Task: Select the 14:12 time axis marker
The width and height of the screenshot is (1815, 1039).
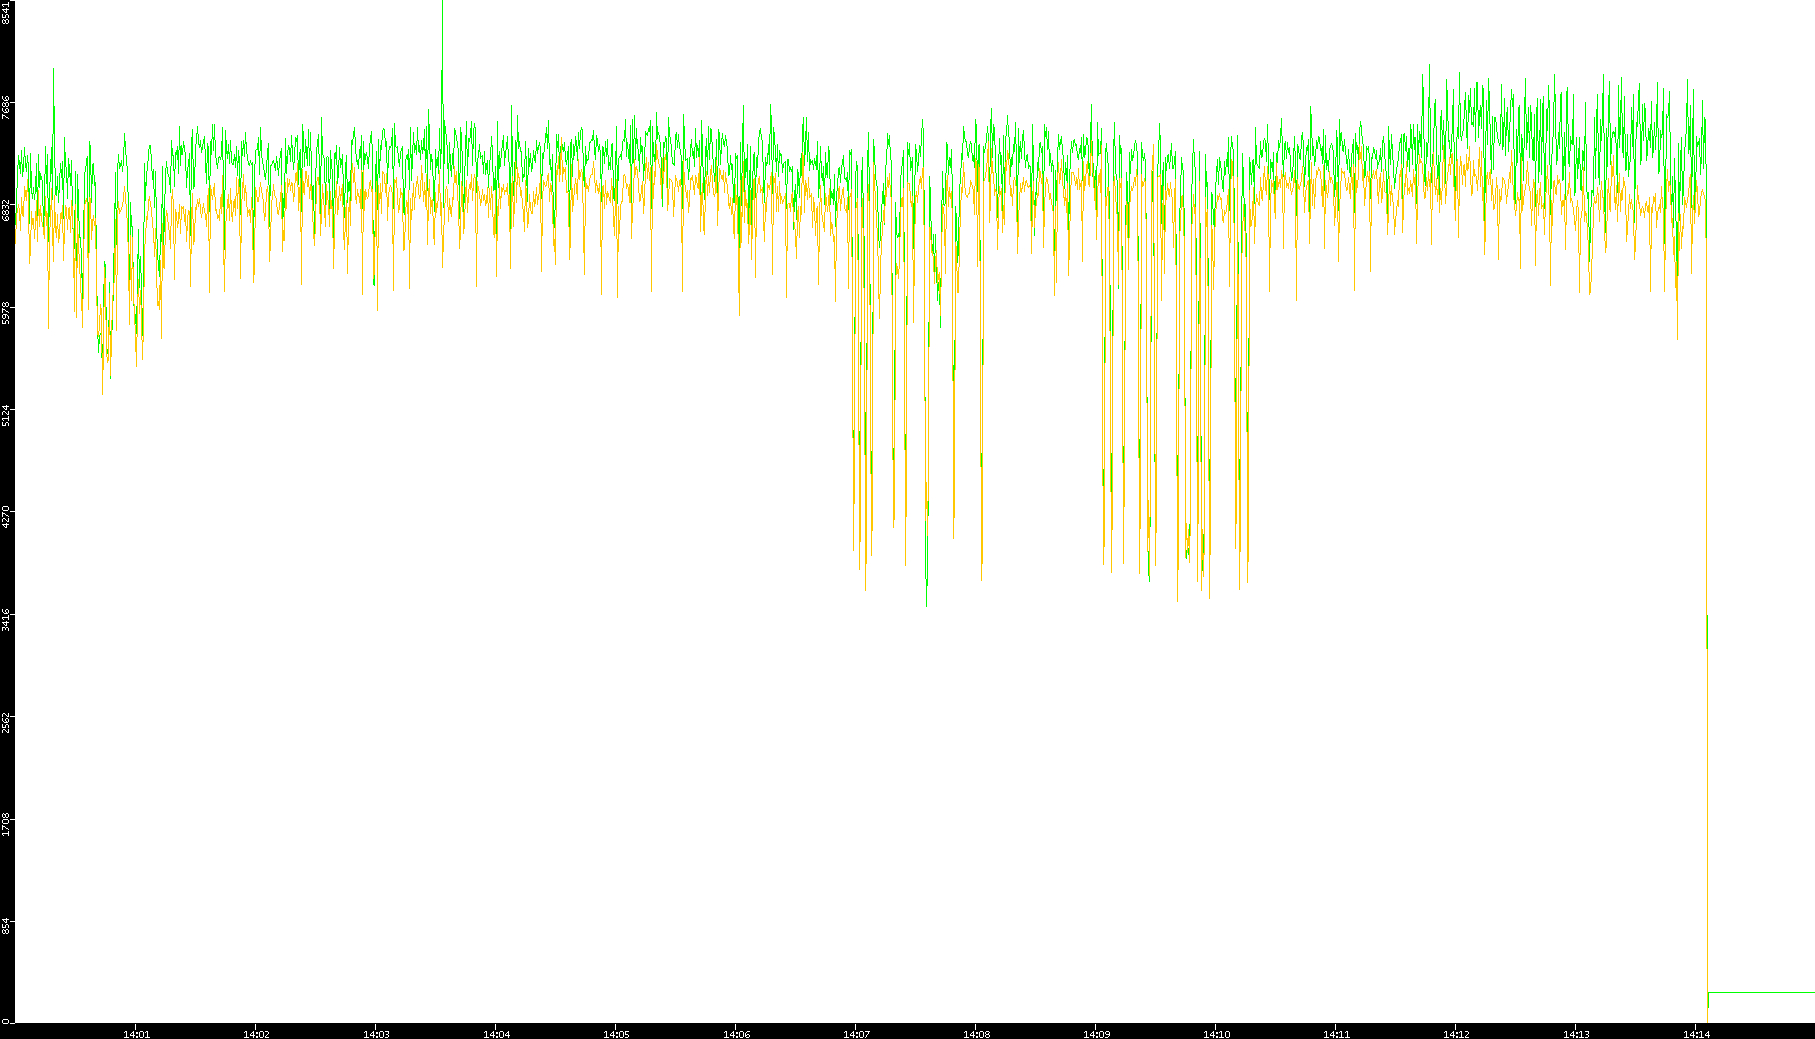Action: pyautogui.click(x=1456, y=1034)
